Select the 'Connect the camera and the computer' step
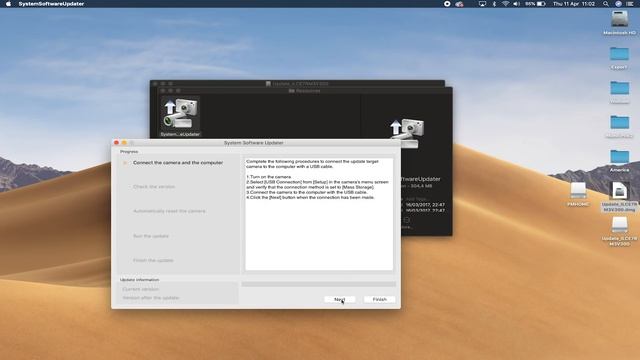This screenshot has width=640, height=360. pos(178,162)
